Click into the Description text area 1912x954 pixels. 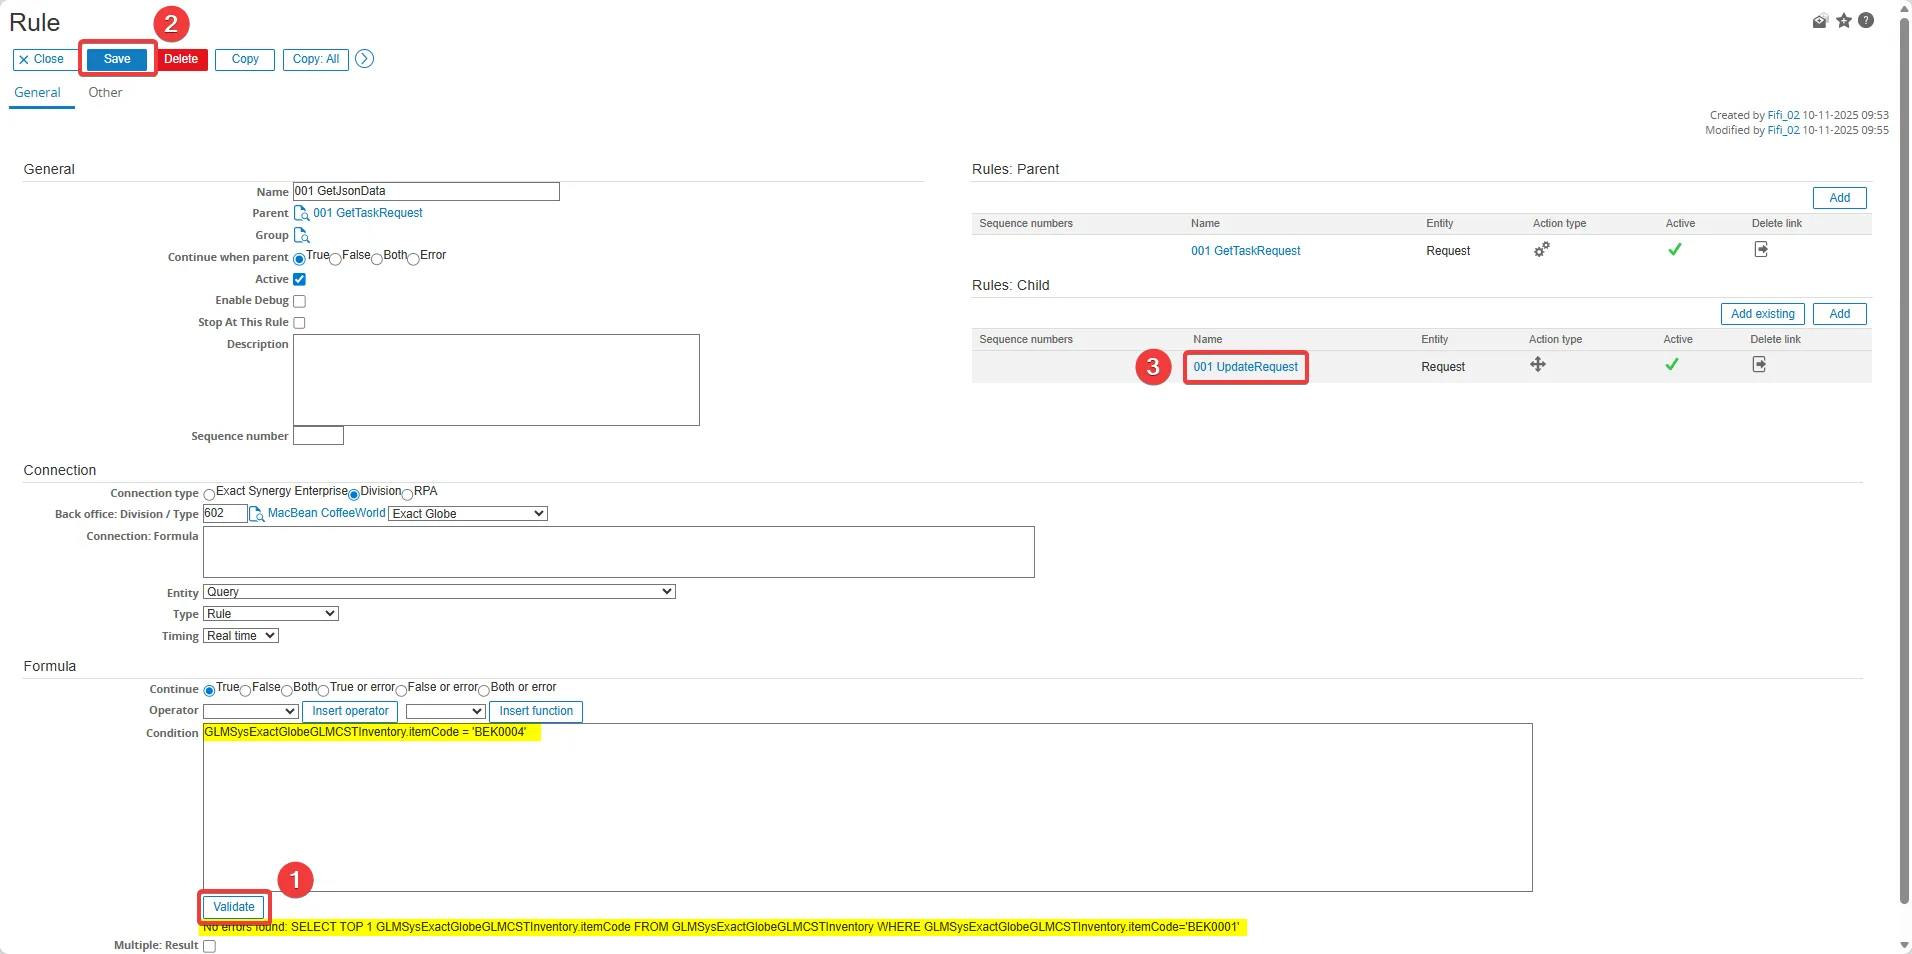click(x=496, y=380)
